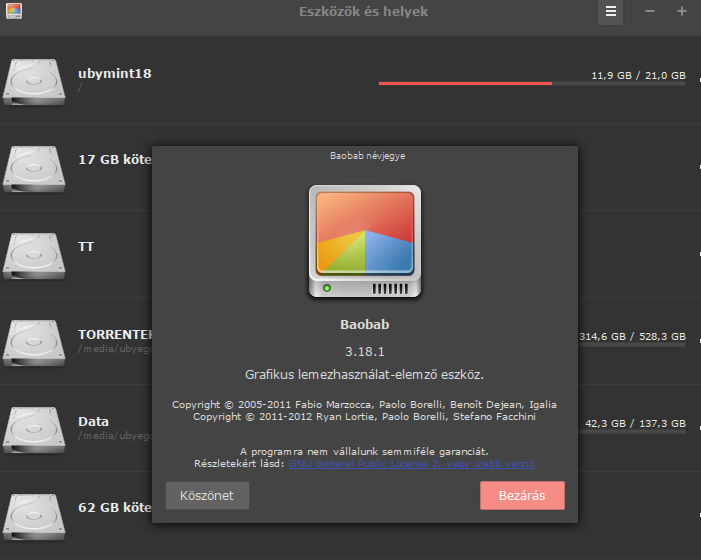Image resolution: width=701 pixels, height=560 pixels.
Task: Click the TORRENTEK drive icon
Action: point(34,343)
